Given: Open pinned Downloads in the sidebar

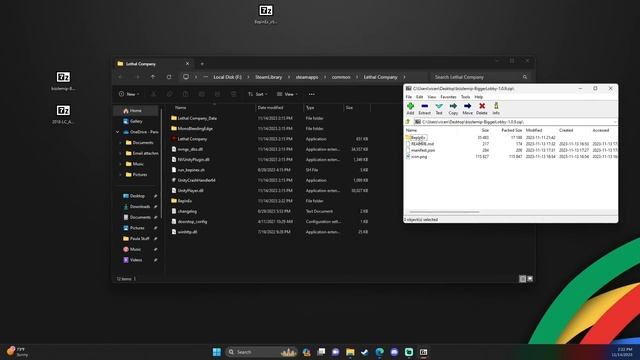Looking at the screenshot, I should pos(140,207).
